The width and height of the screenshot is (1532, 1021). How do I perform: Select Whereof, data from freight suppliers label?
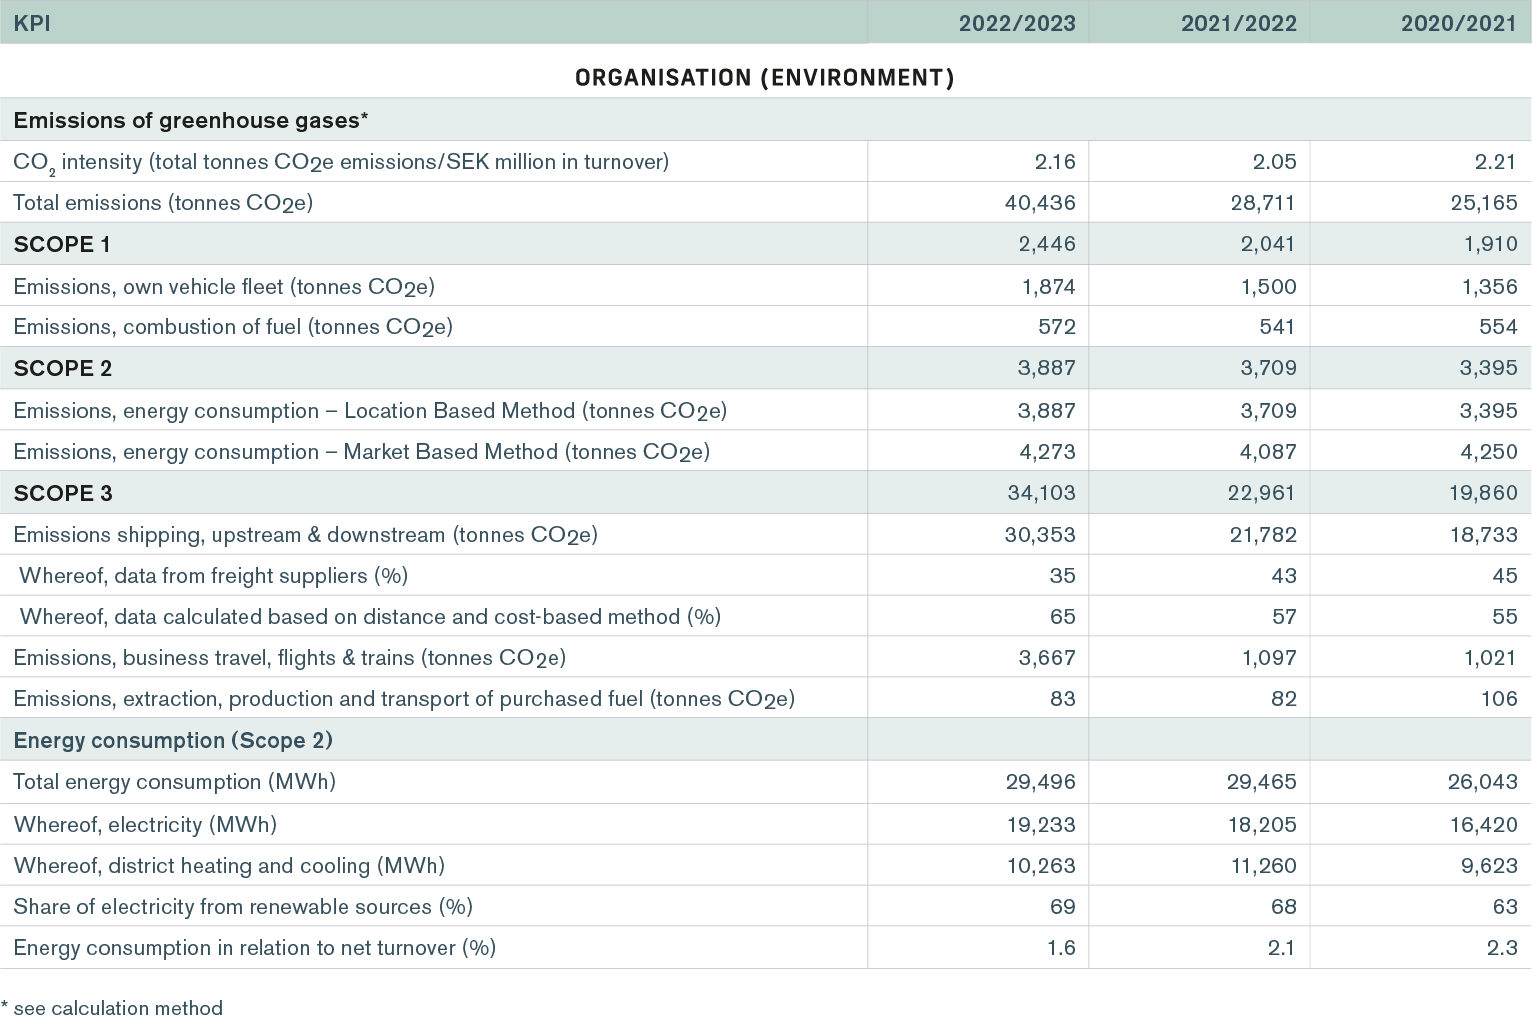coord(214,576)
